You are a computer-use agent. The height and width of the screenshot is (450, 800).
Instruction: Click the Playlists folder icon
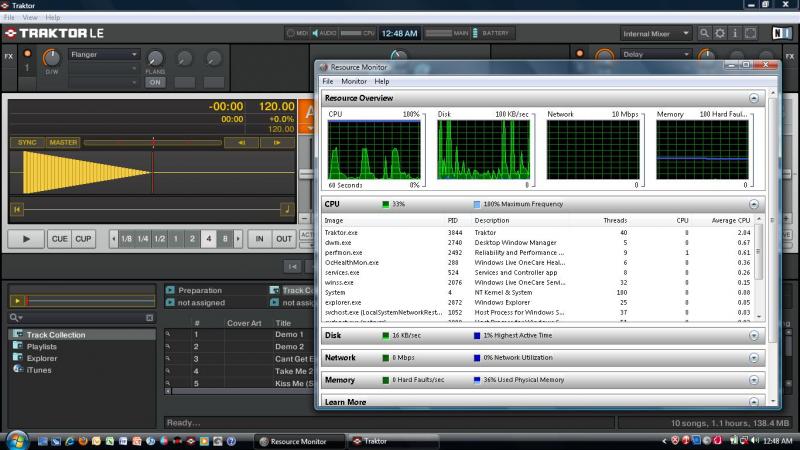click(18, 346)
